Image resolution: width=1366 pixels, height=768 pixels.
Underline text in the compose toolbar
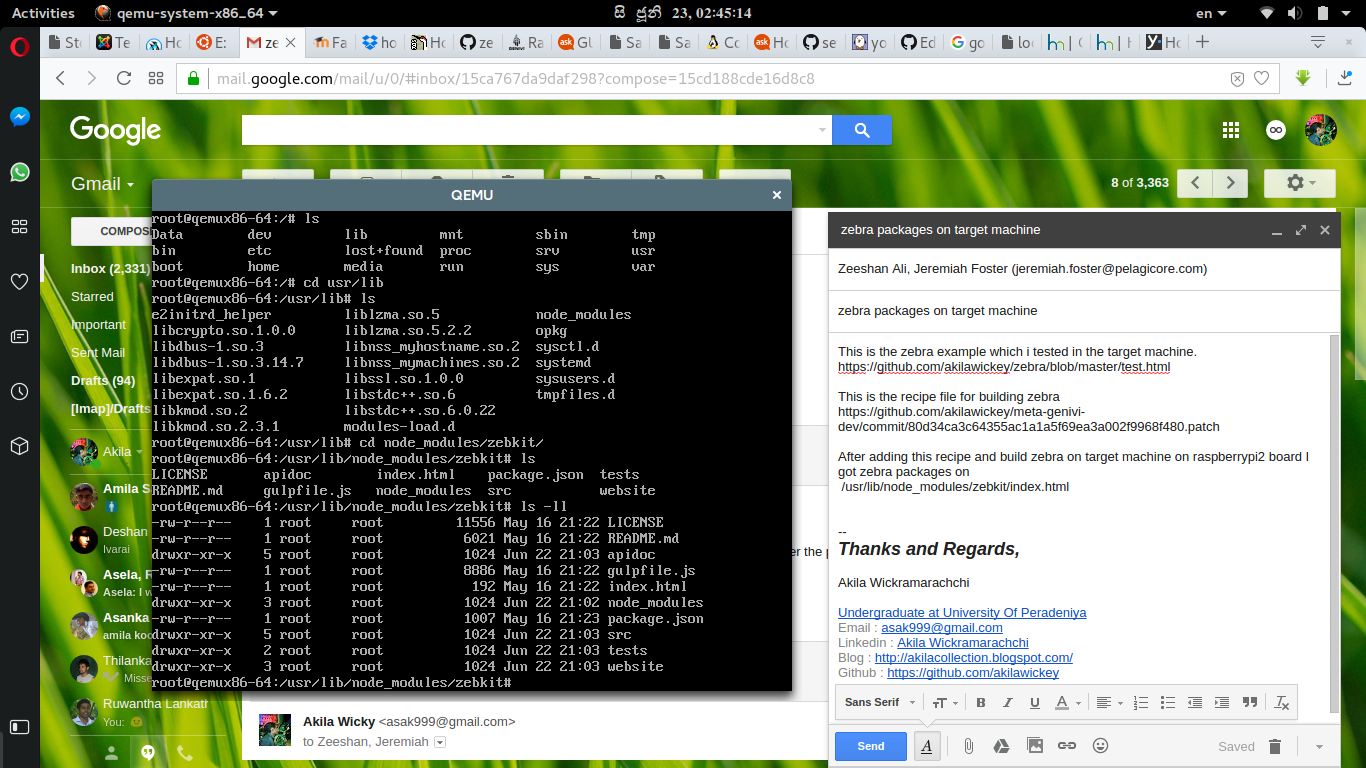click(1035, 702)
